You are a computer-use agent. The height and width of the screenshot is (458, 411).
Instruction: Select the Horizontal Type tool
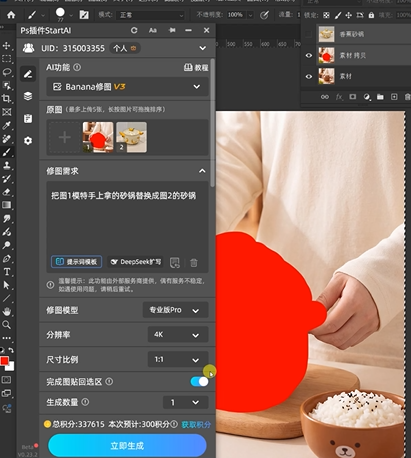click(x=6, y=272)
